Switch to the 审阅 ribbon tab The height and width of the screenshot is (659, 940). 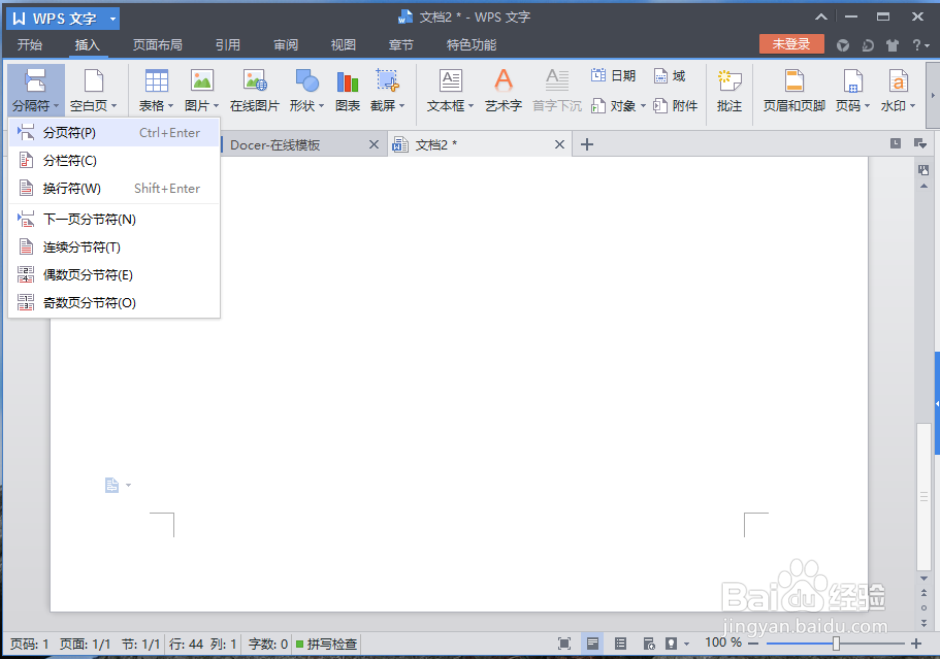pyautogui.click(x=285, y=45)
